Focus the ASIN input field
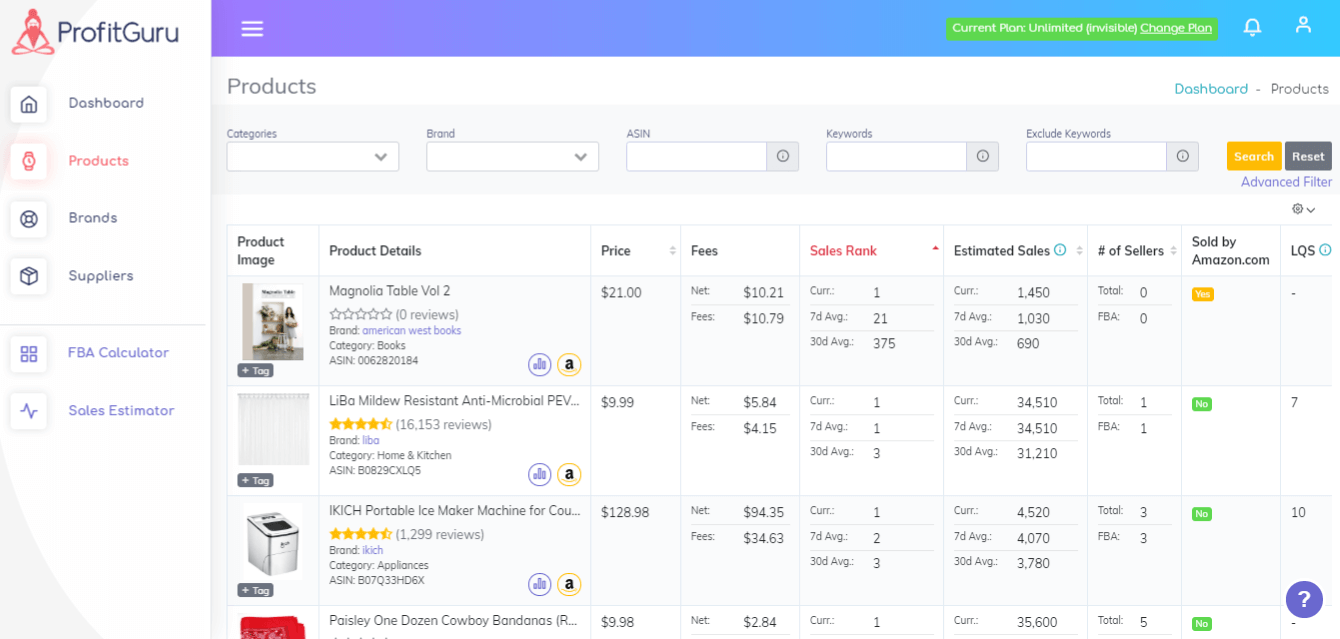Image resolution: width=1340 pixels, height=639 pixels. pyautogui.click(x=697, y=156)
